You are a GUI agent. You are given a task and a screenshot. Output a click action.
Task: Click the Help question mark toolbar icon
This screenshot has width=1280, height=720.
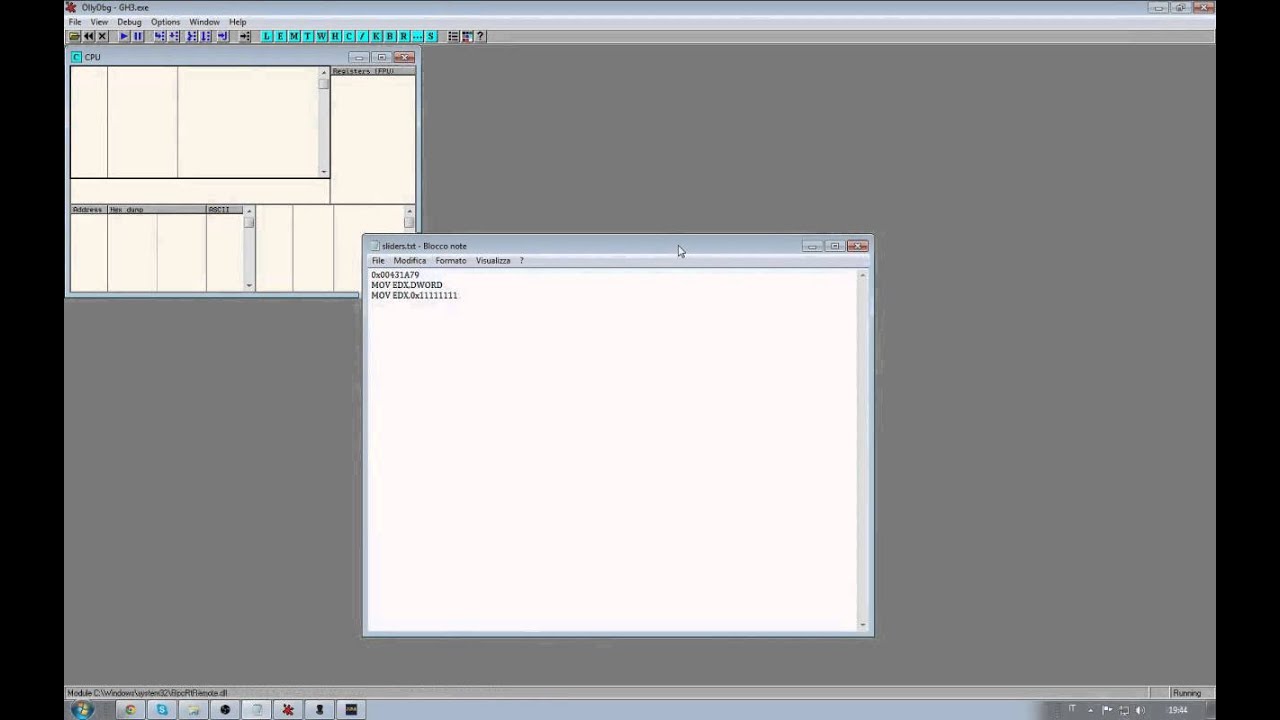(480, 36)
